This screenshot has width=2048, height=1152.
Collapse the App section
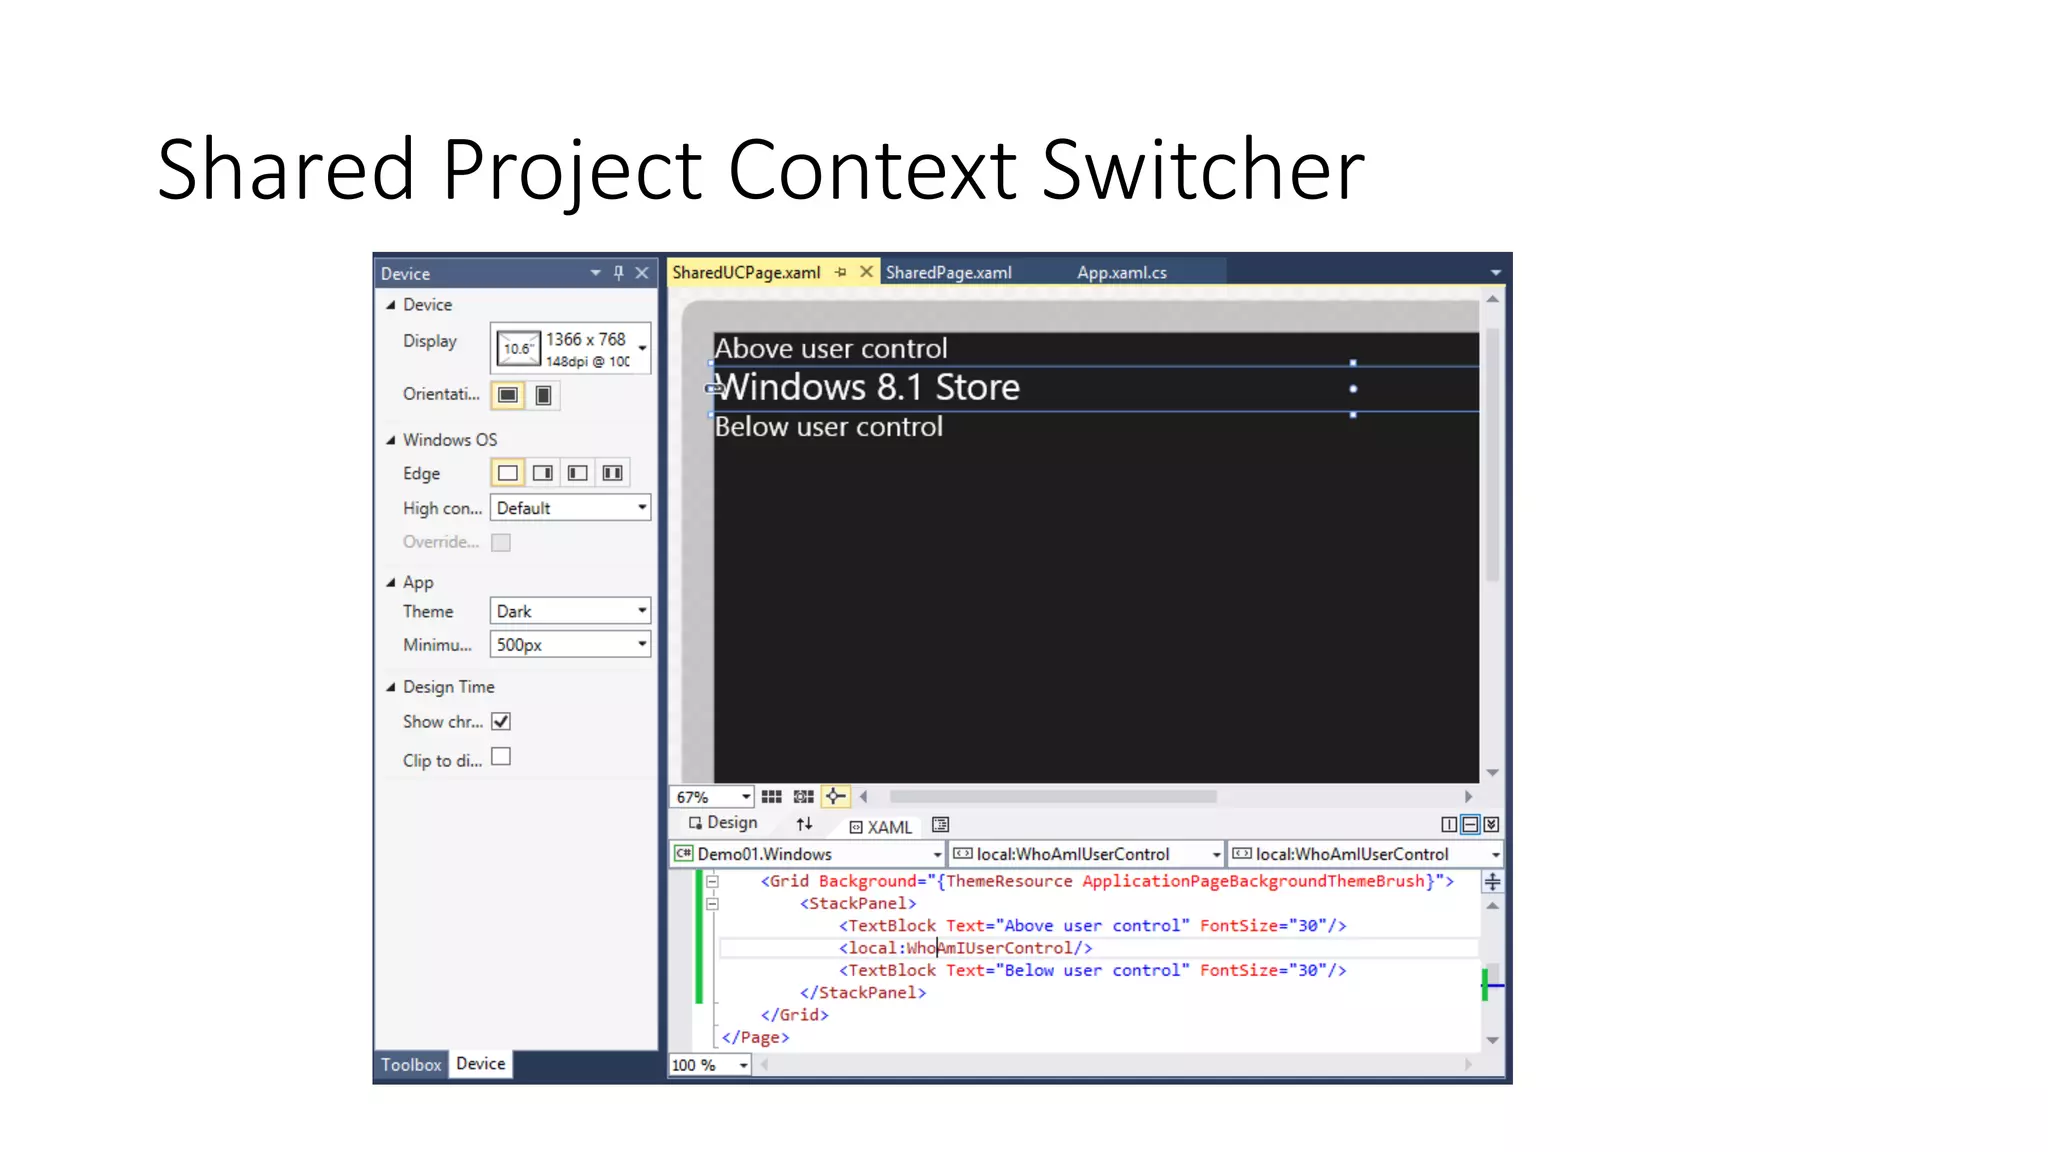pos(391,583)
